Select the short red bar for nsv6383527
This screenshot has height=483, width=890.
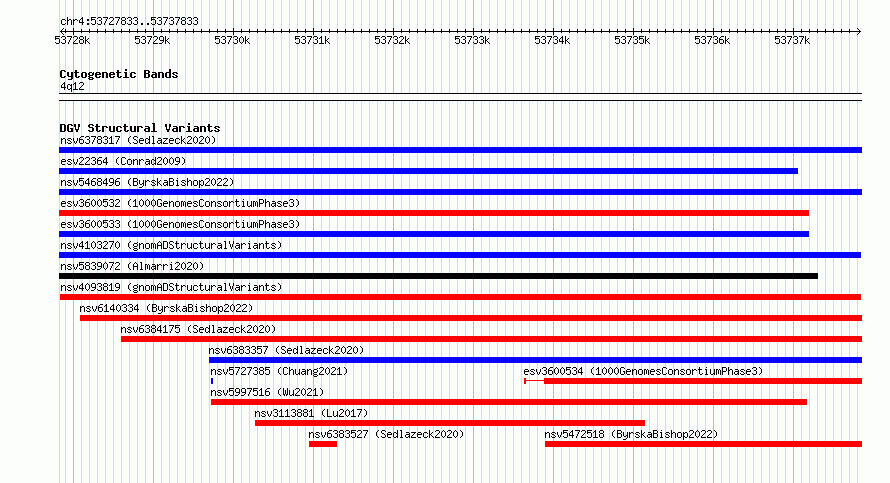coord(323,444)
